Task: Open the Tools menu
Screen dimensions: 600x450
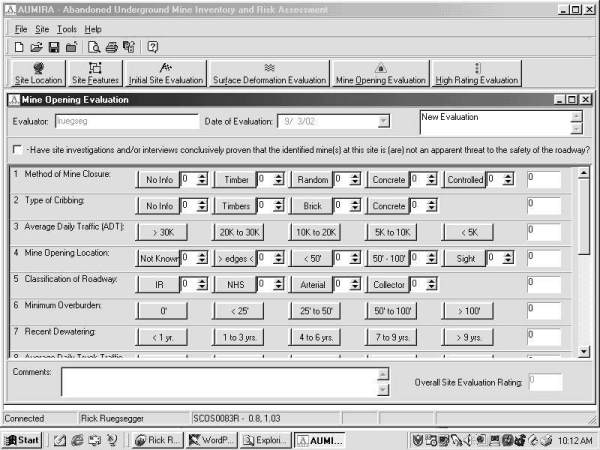Action: pos(66,29)
